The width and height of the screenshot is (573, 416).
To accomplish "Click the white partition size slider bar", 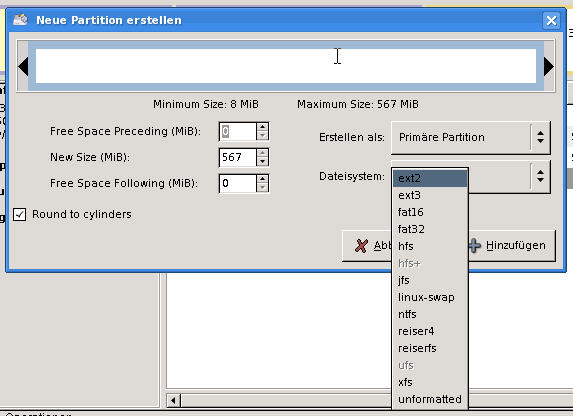I will coord(286,66).
